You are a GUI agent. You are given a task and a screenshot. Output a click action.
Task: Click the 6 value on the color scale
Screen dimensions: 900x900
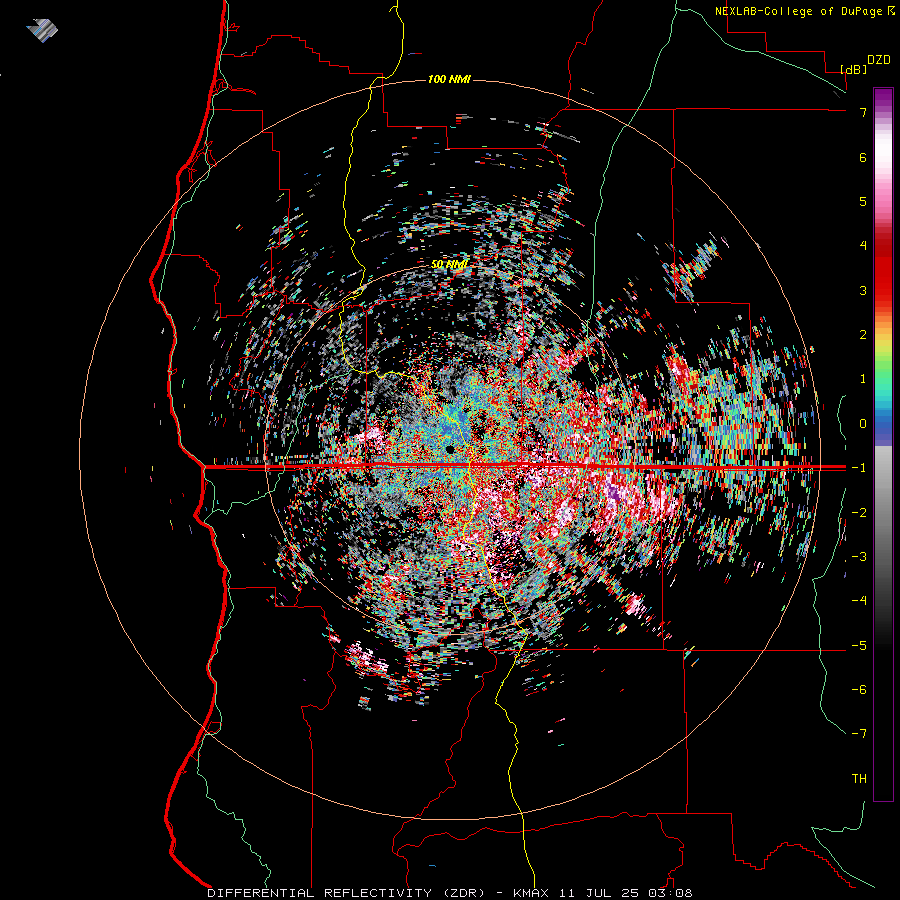[863, 157]
